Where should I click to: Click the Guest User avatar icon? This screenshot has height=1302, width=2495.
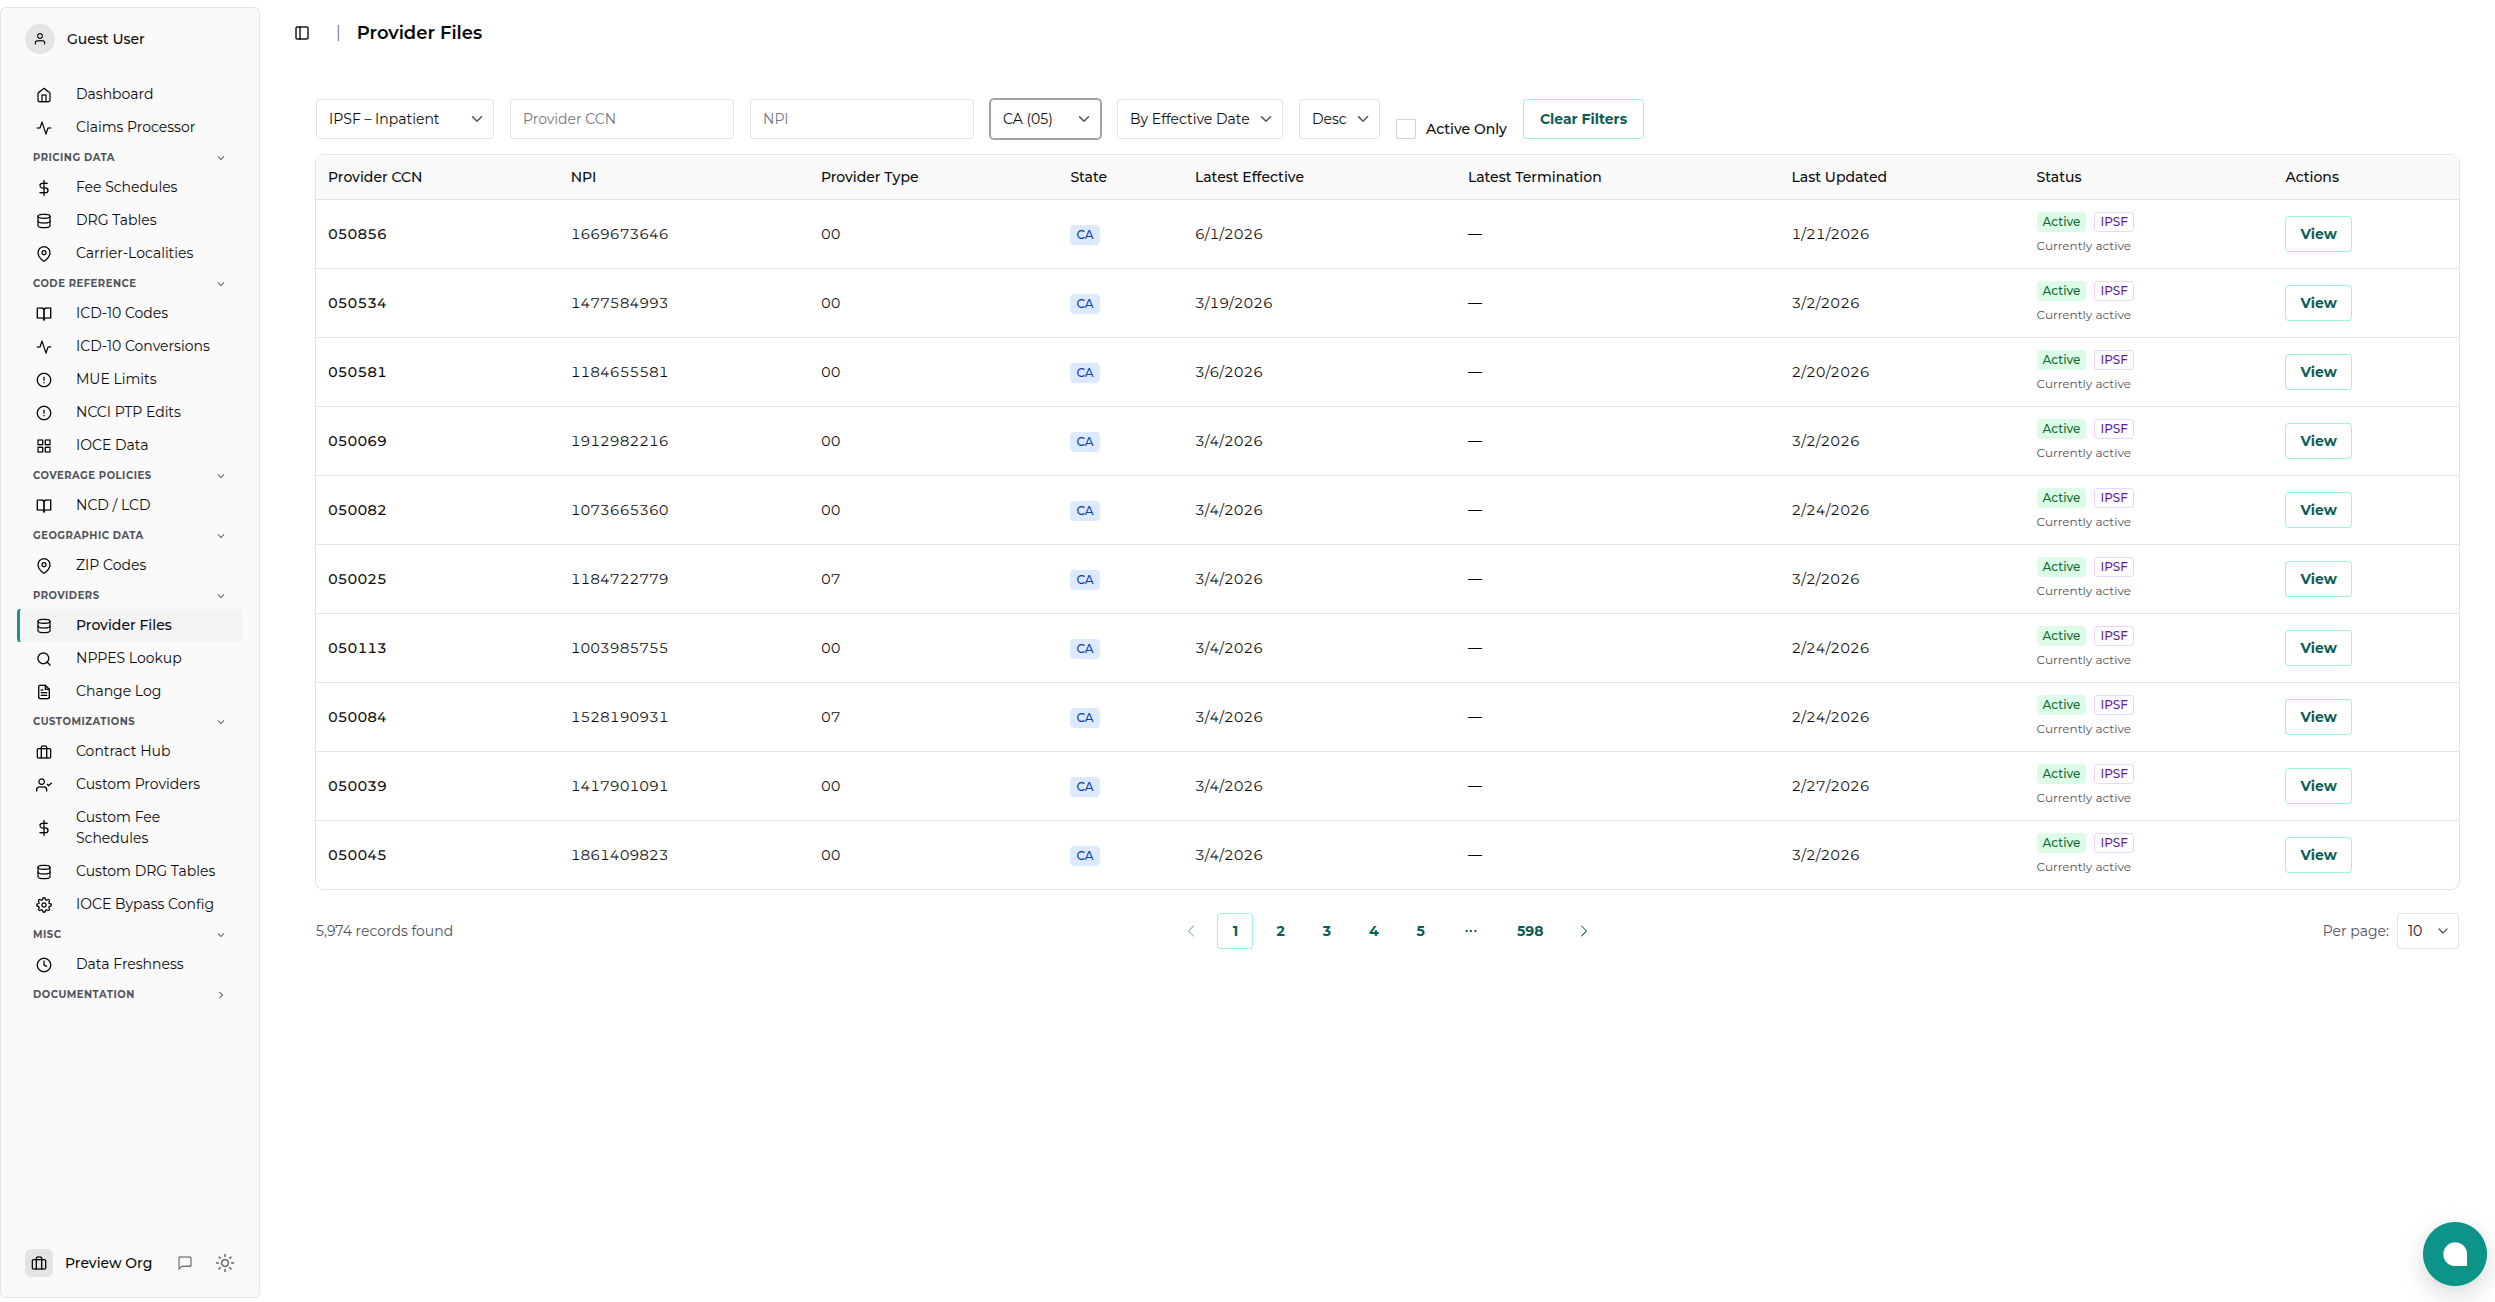pos(40,39)
